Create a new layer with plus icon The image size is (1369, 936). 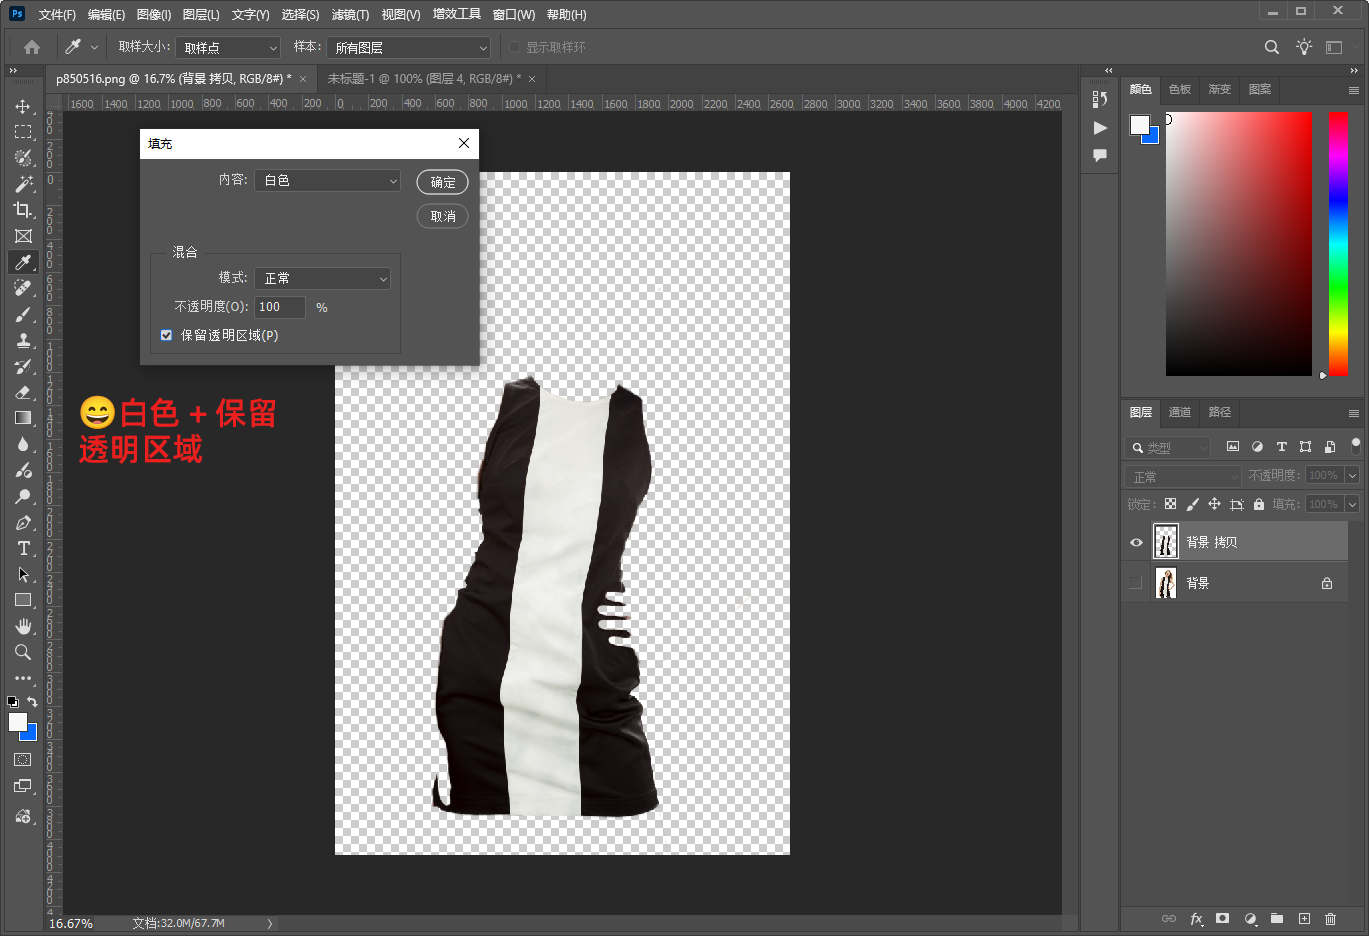[1304, 918]
